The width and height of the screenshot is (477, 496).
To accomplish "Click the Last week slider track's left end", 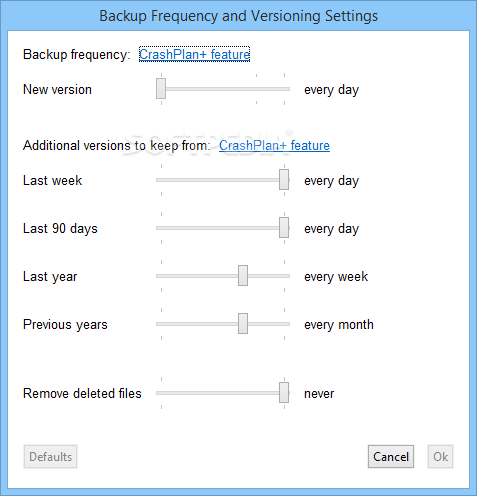I will pos(159,180).
